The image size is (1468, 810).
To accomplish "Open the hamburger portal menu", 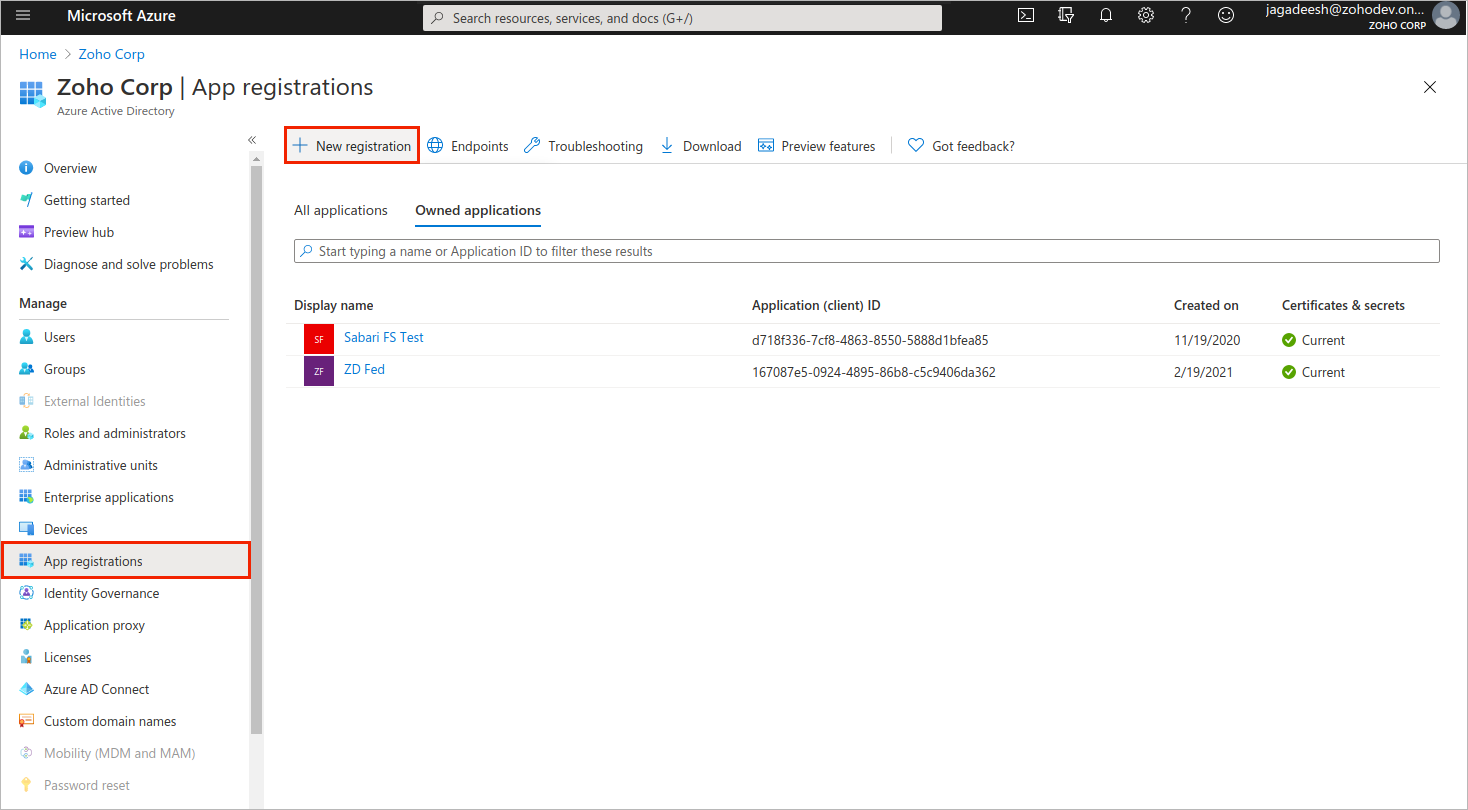I will point(24,16).
